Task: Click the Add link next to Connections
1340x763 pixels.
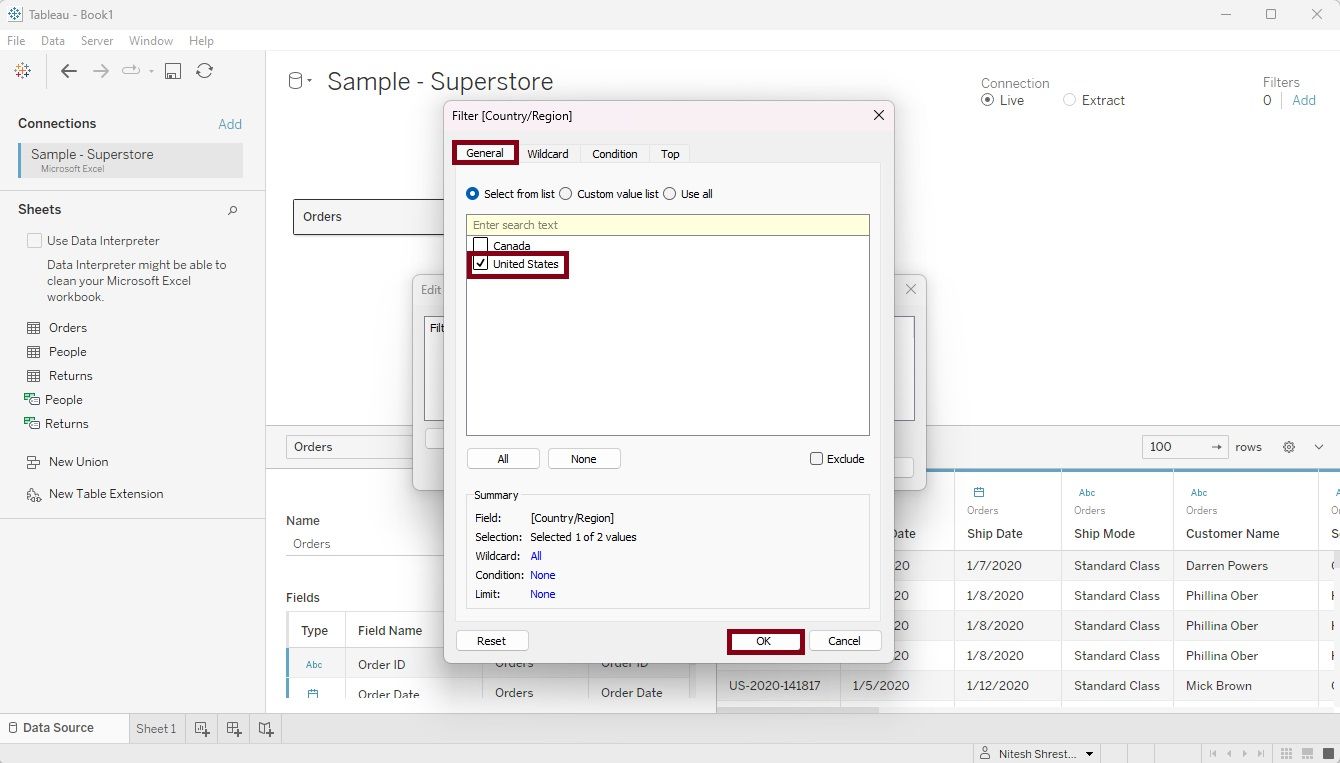Action: pos(230,124)
